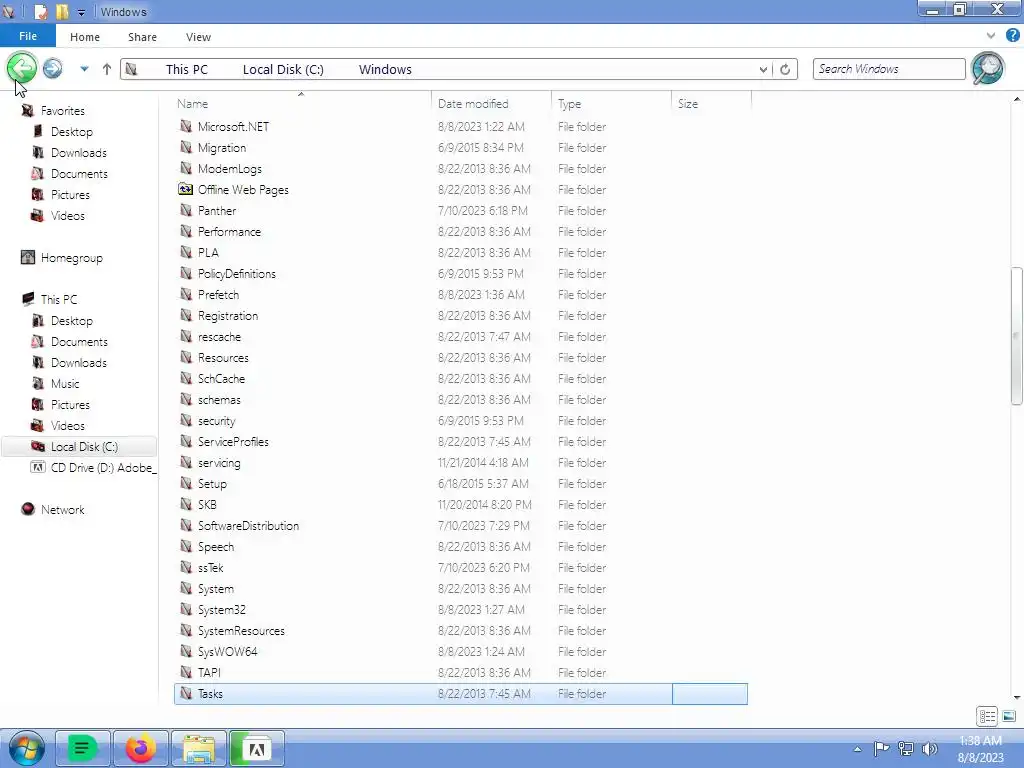
Task: Click Windows breadcrumb in address bar
Action: (x=385, y=69)
